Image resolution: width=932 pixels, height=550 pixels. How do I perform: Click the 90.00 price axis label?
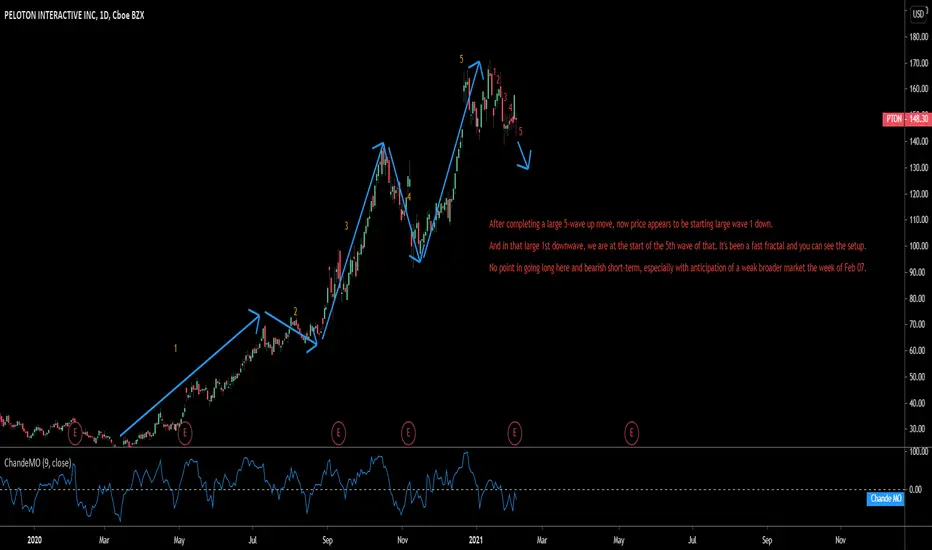click(x=918, y=272)
